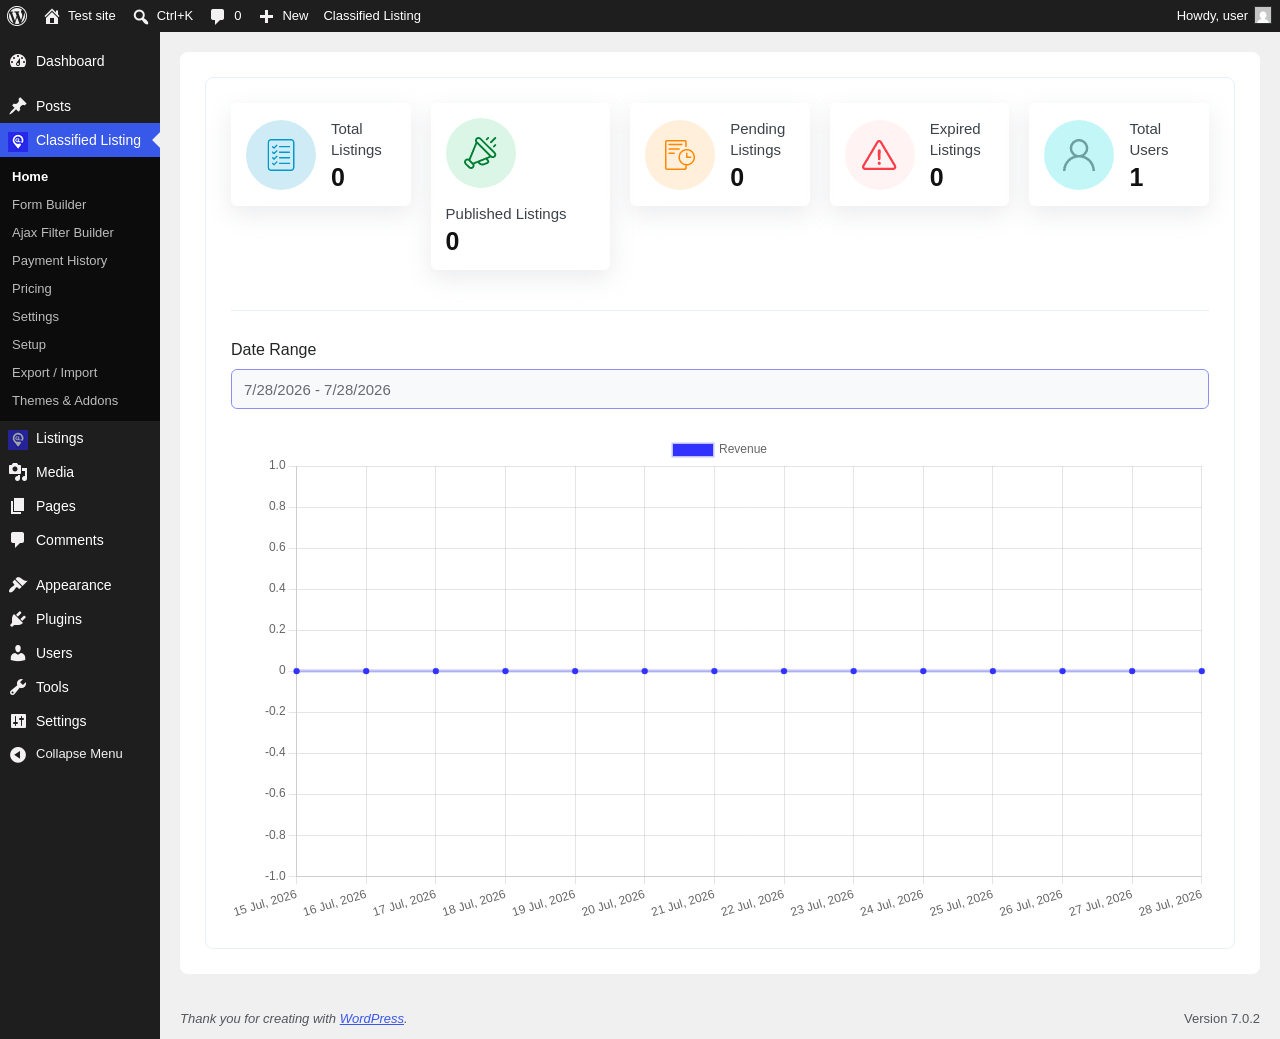Open the user avatar in admin bar

click(x=1263, y=15)
